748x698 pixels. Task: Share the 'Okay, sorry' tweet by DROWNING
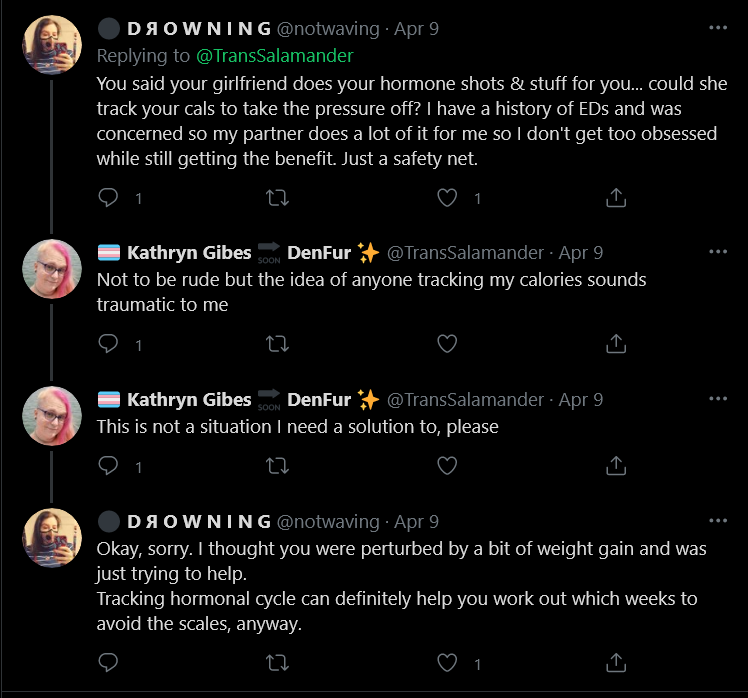(616, 662)
